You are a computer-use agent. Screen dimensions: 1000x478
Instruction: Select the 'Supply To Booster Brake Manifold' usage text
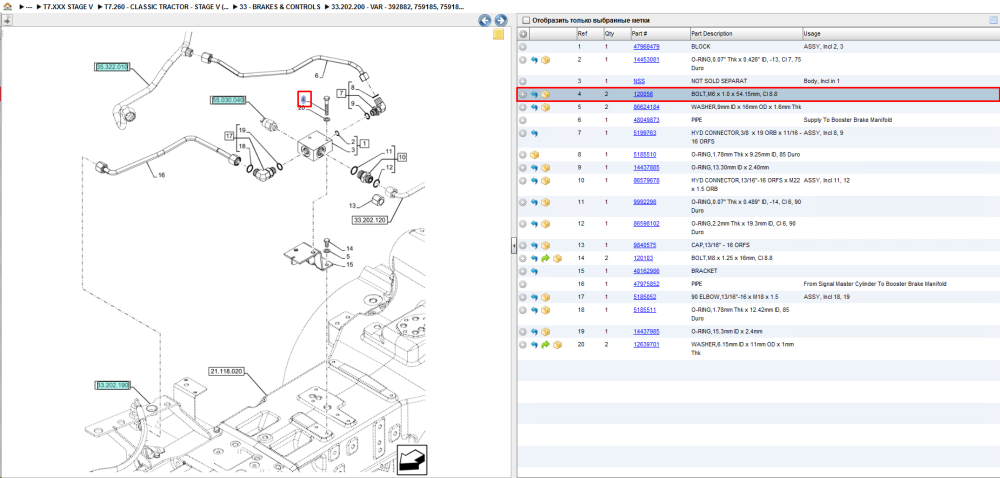(x=848, y=120)
